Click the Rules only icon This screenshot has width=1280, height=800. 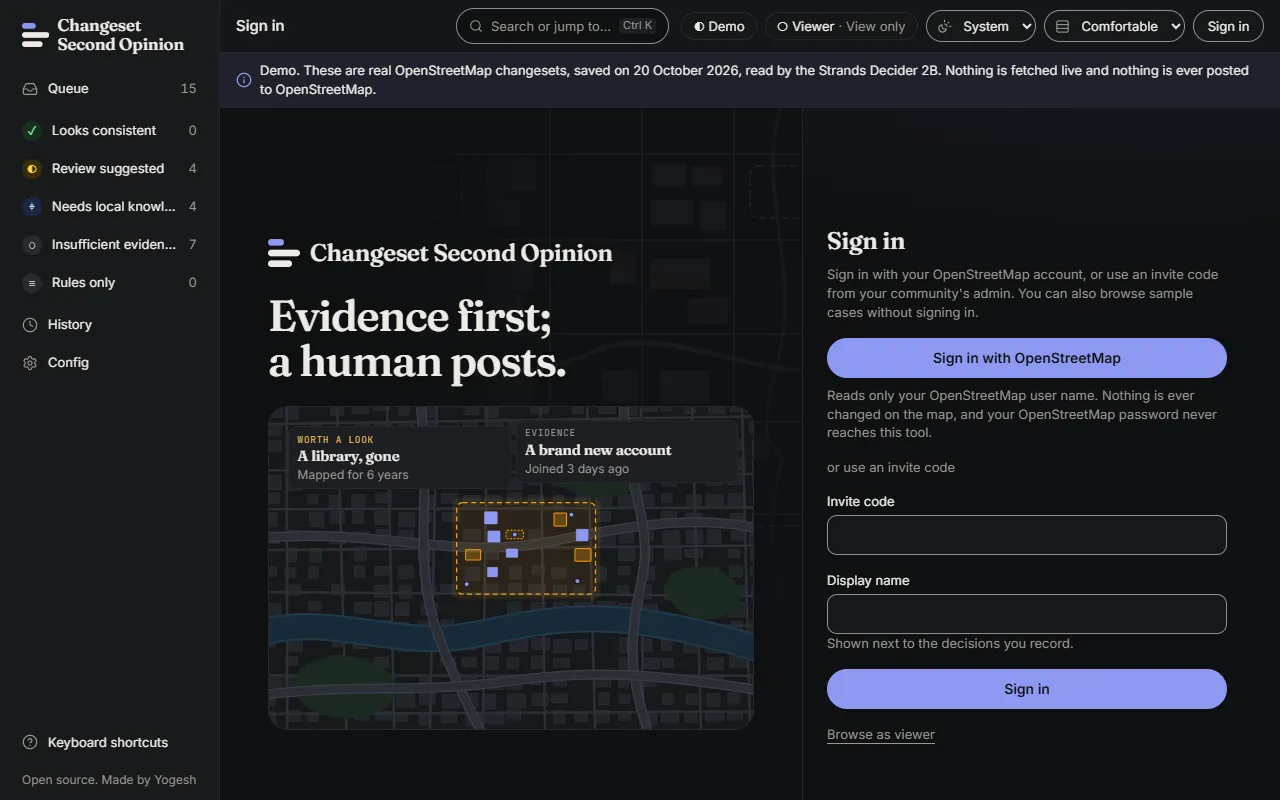click(x=32, y=283)
